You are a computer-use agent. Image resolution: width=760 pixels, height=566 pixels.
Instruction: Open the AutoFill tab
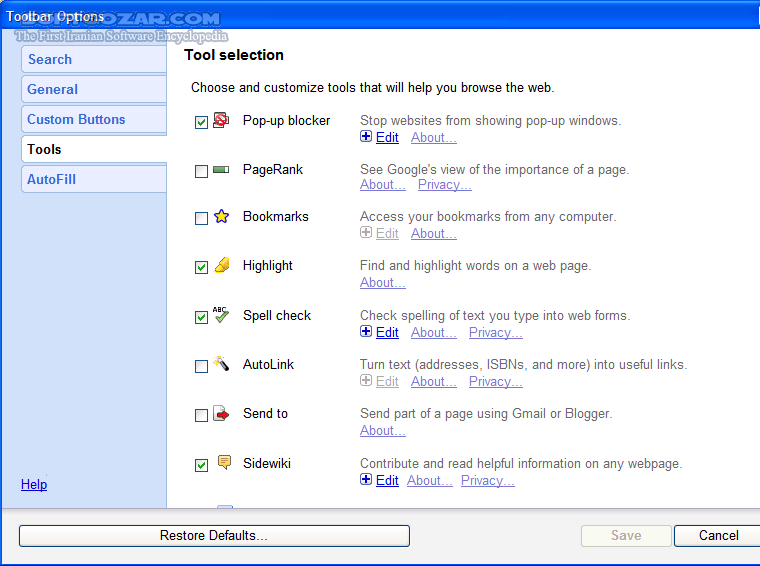point(94,179)
